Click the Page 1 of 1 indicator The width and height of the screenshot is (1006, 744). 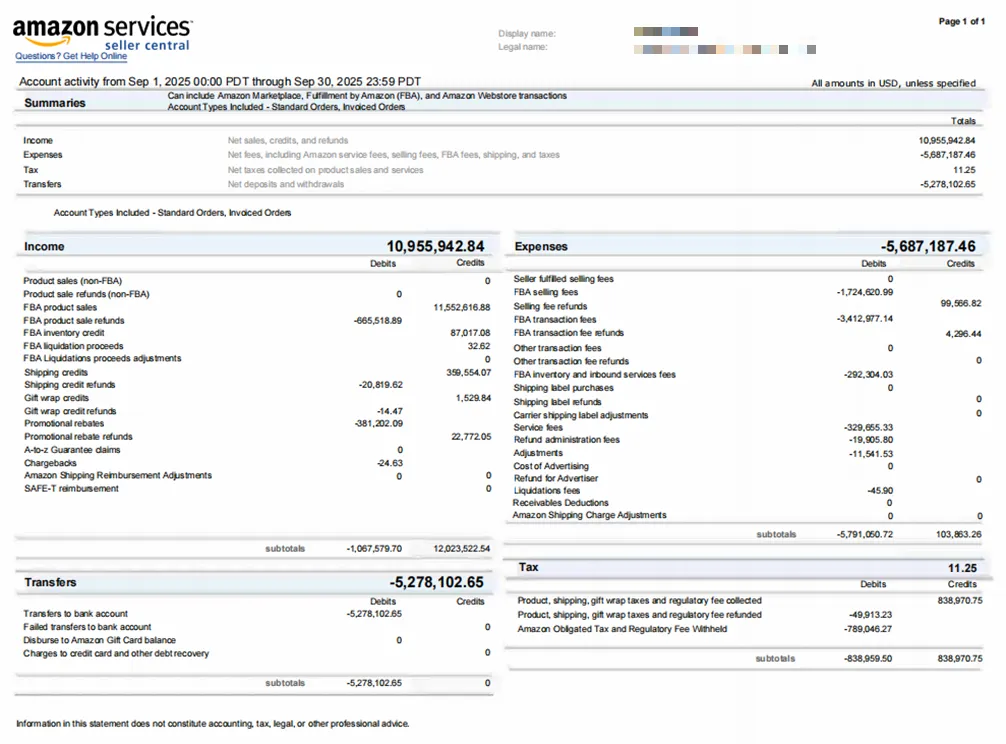[961, 21]
